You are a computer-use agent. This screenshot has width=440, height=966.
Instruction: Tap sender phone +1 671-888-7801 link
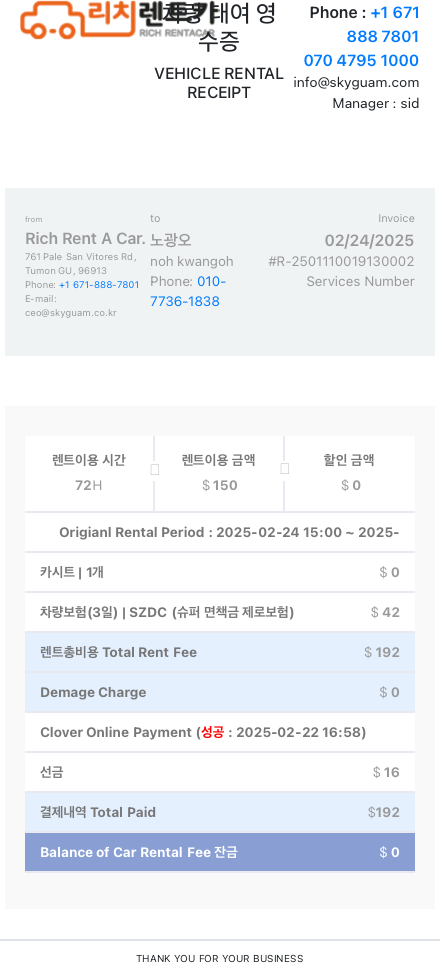pos(99,285)
